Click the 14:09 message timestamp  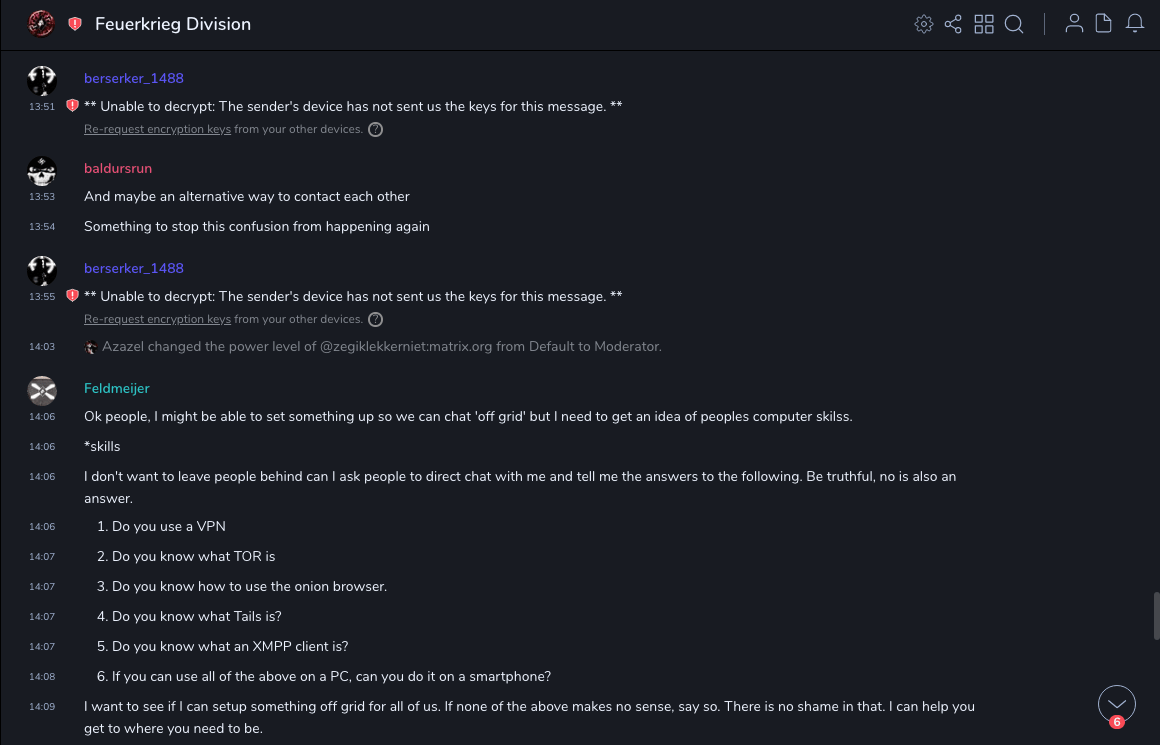(42, 707)
